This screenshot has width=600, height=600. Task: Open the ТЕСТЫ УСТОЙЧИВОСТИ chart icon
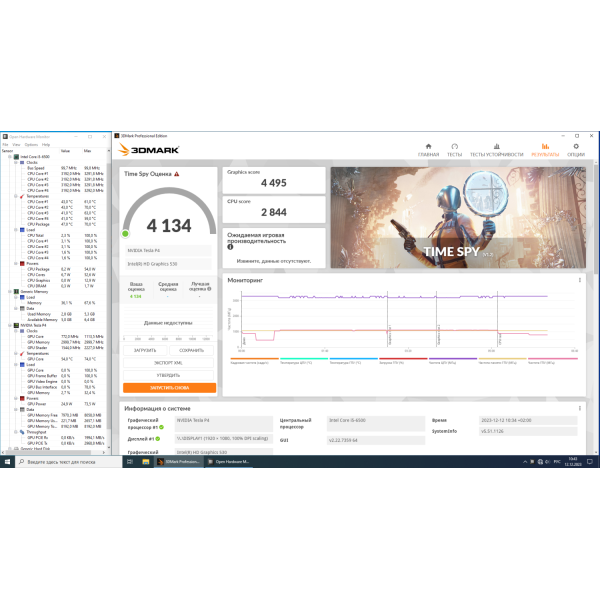coord(496,146)
